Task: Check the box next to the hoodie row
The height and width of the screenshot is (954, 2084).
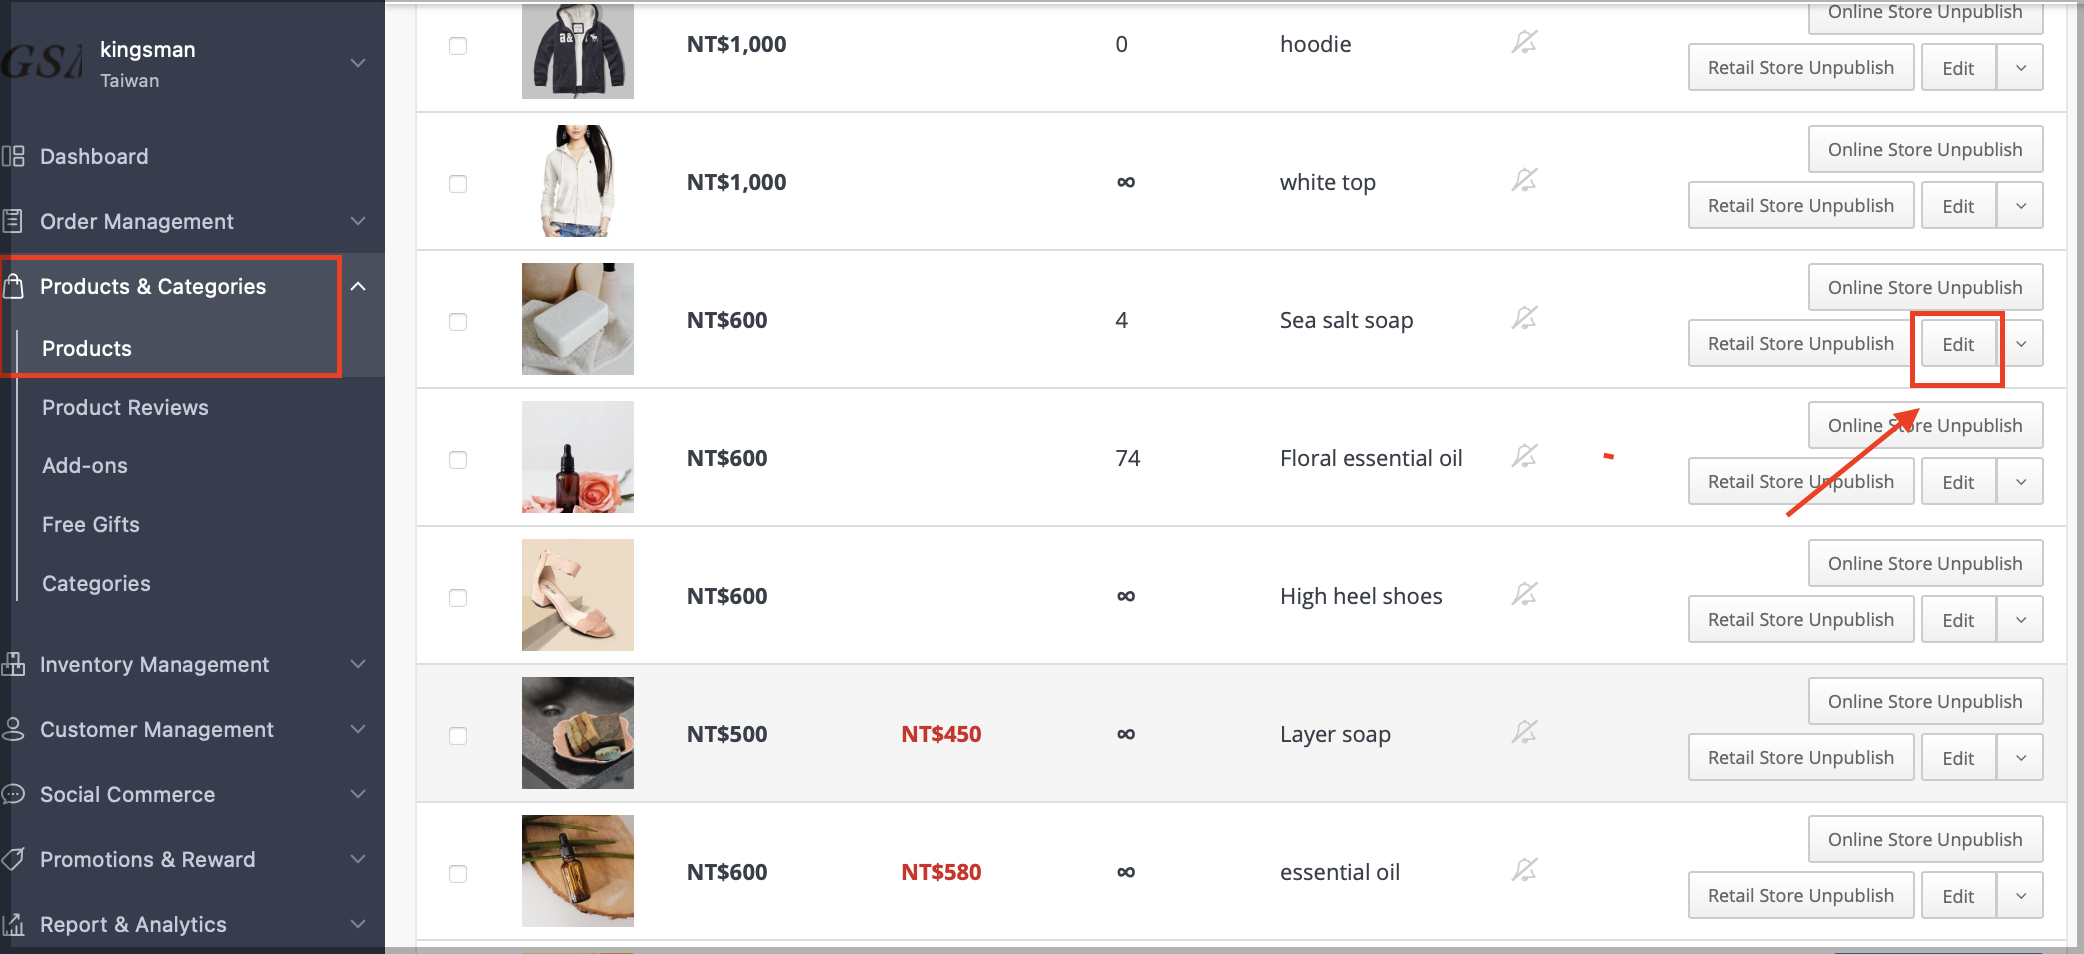Action: point(458,45)
